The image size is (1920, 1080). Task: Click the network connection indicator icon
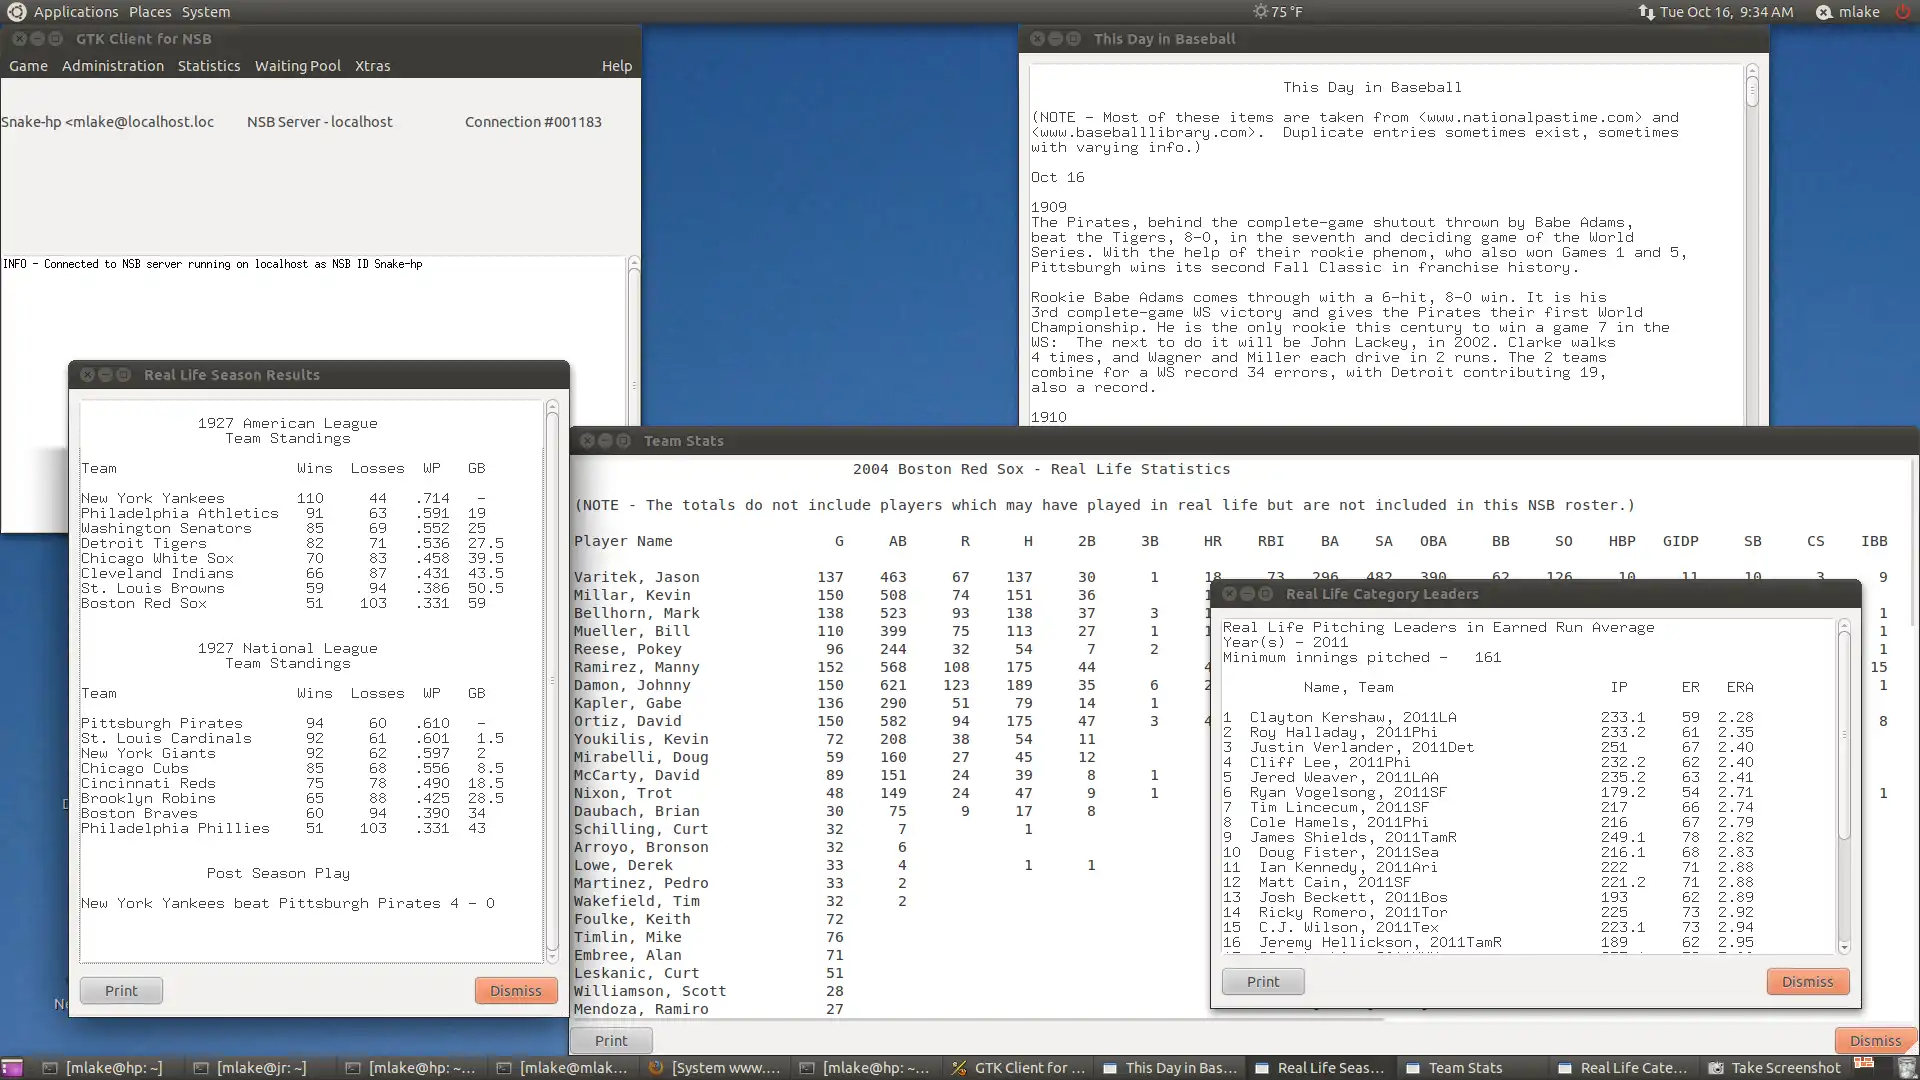(x=1646, y=12)
